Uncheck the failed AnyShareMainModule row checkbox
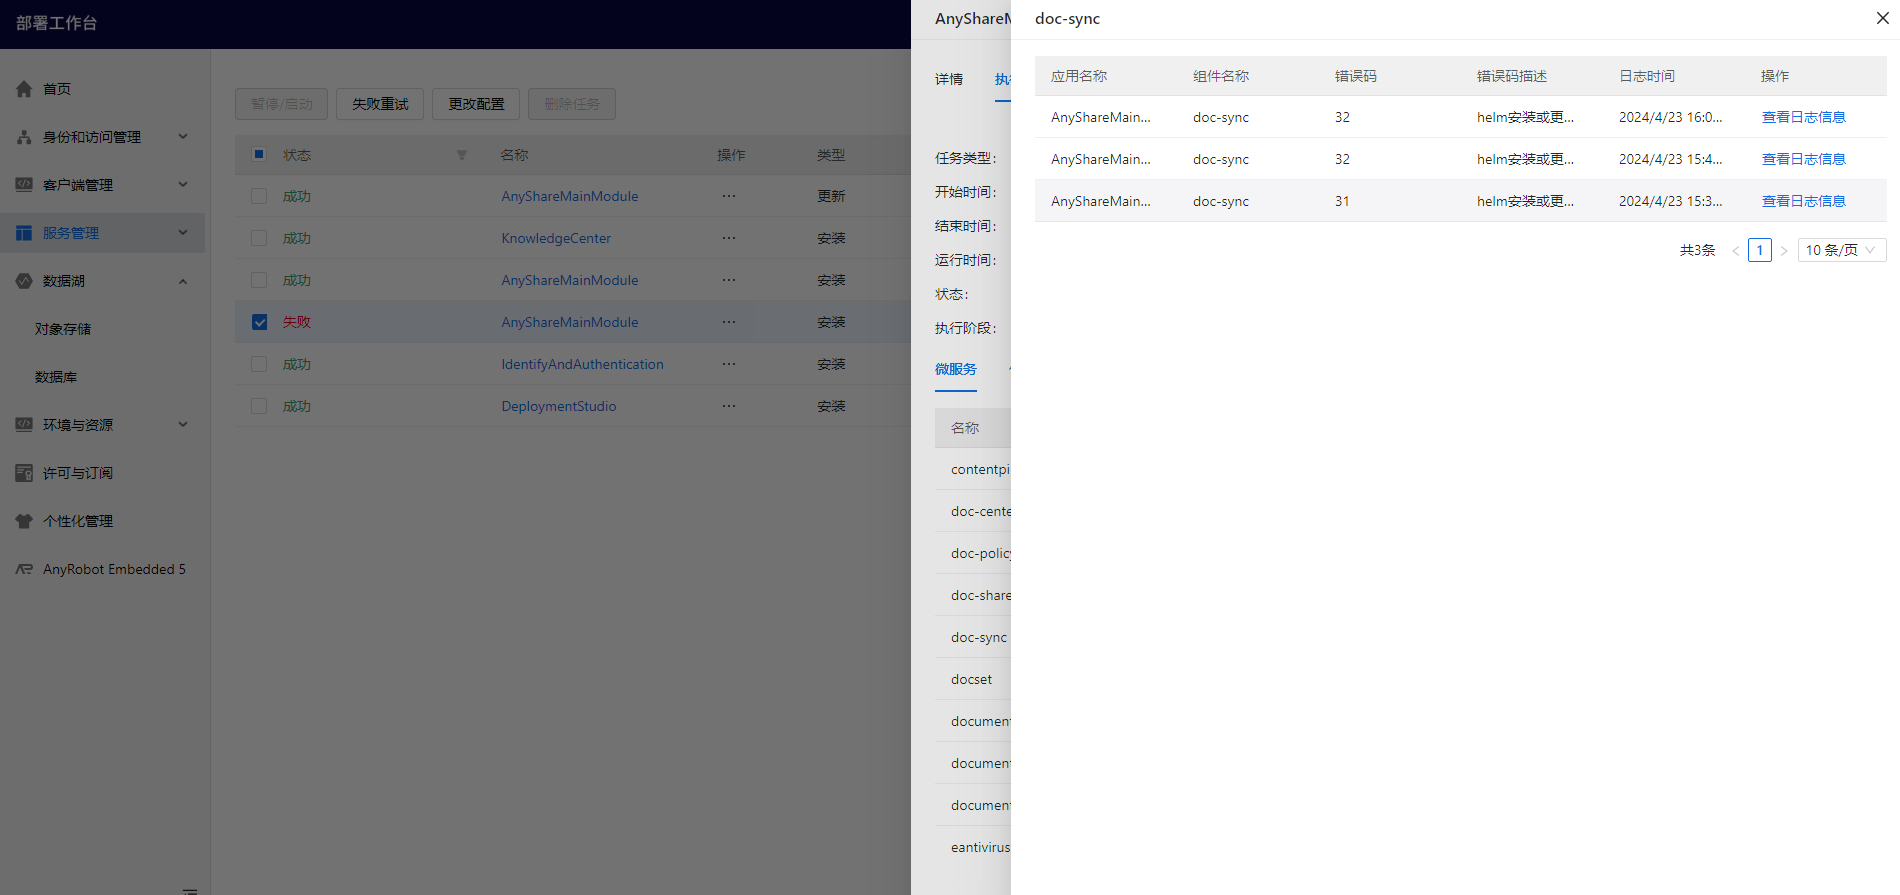This screenshot has width=1900, height=895. 259,322
